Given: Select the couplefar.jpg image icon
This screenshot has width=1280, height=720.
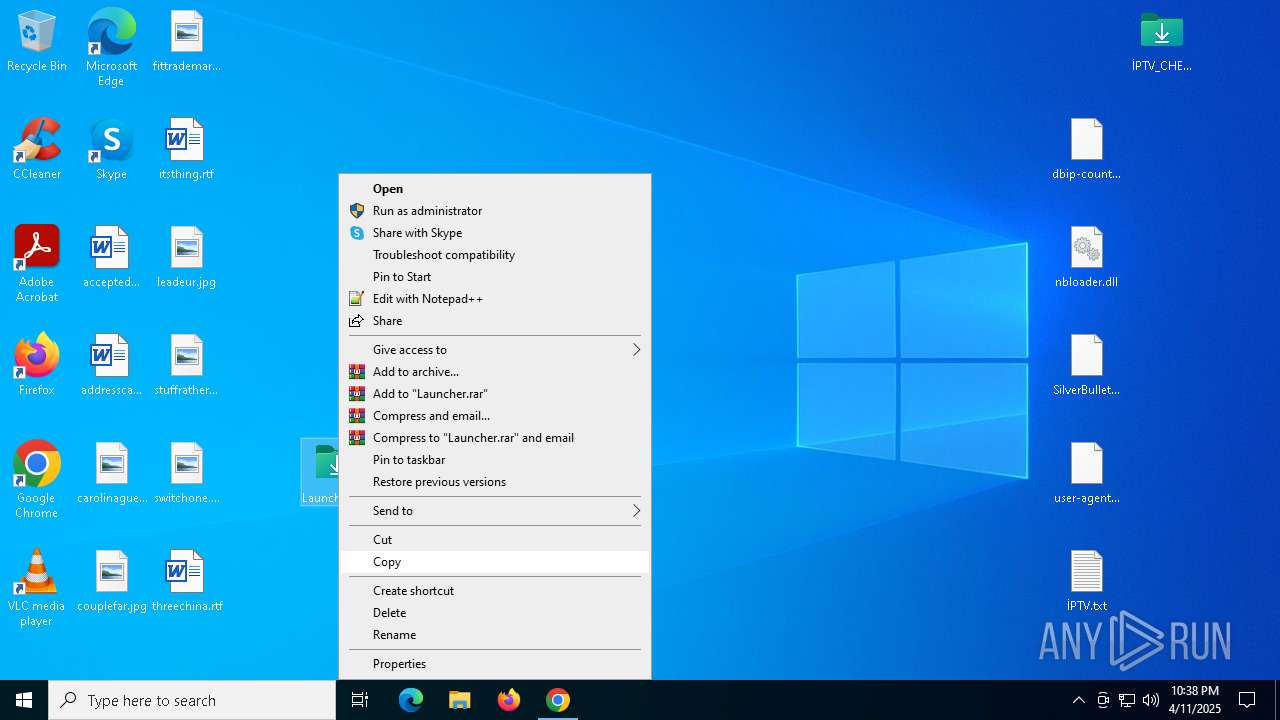Looking at the screenshot, I should click(112, 582).
